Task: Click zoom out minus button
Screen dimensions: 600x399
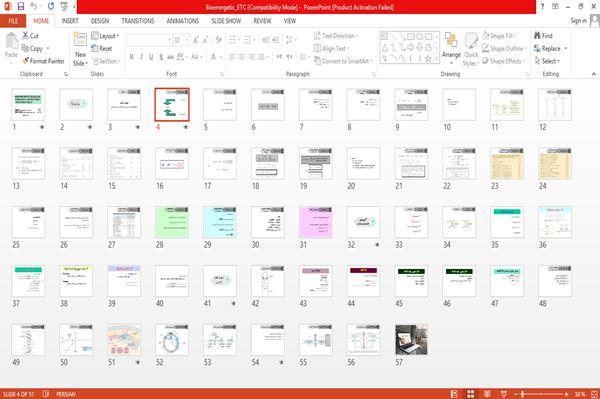Action: (516, 394)
